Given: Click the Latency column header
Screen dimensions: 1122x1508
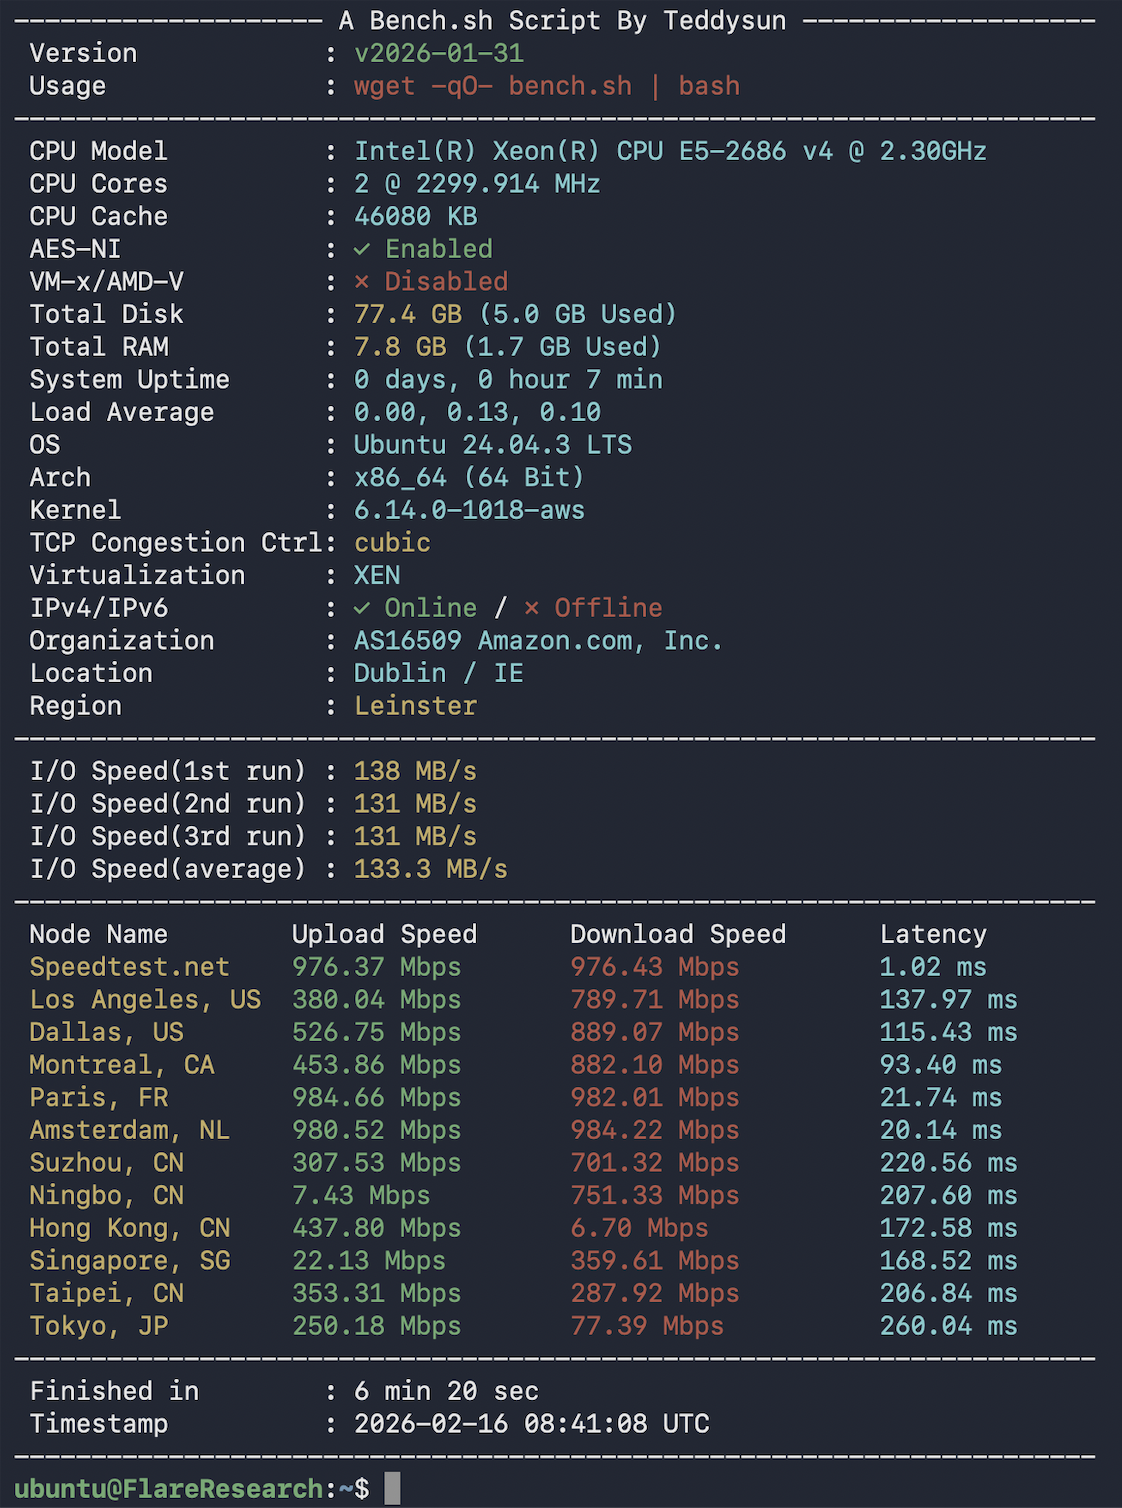Looking at the screenshot, I should point(932,934).
